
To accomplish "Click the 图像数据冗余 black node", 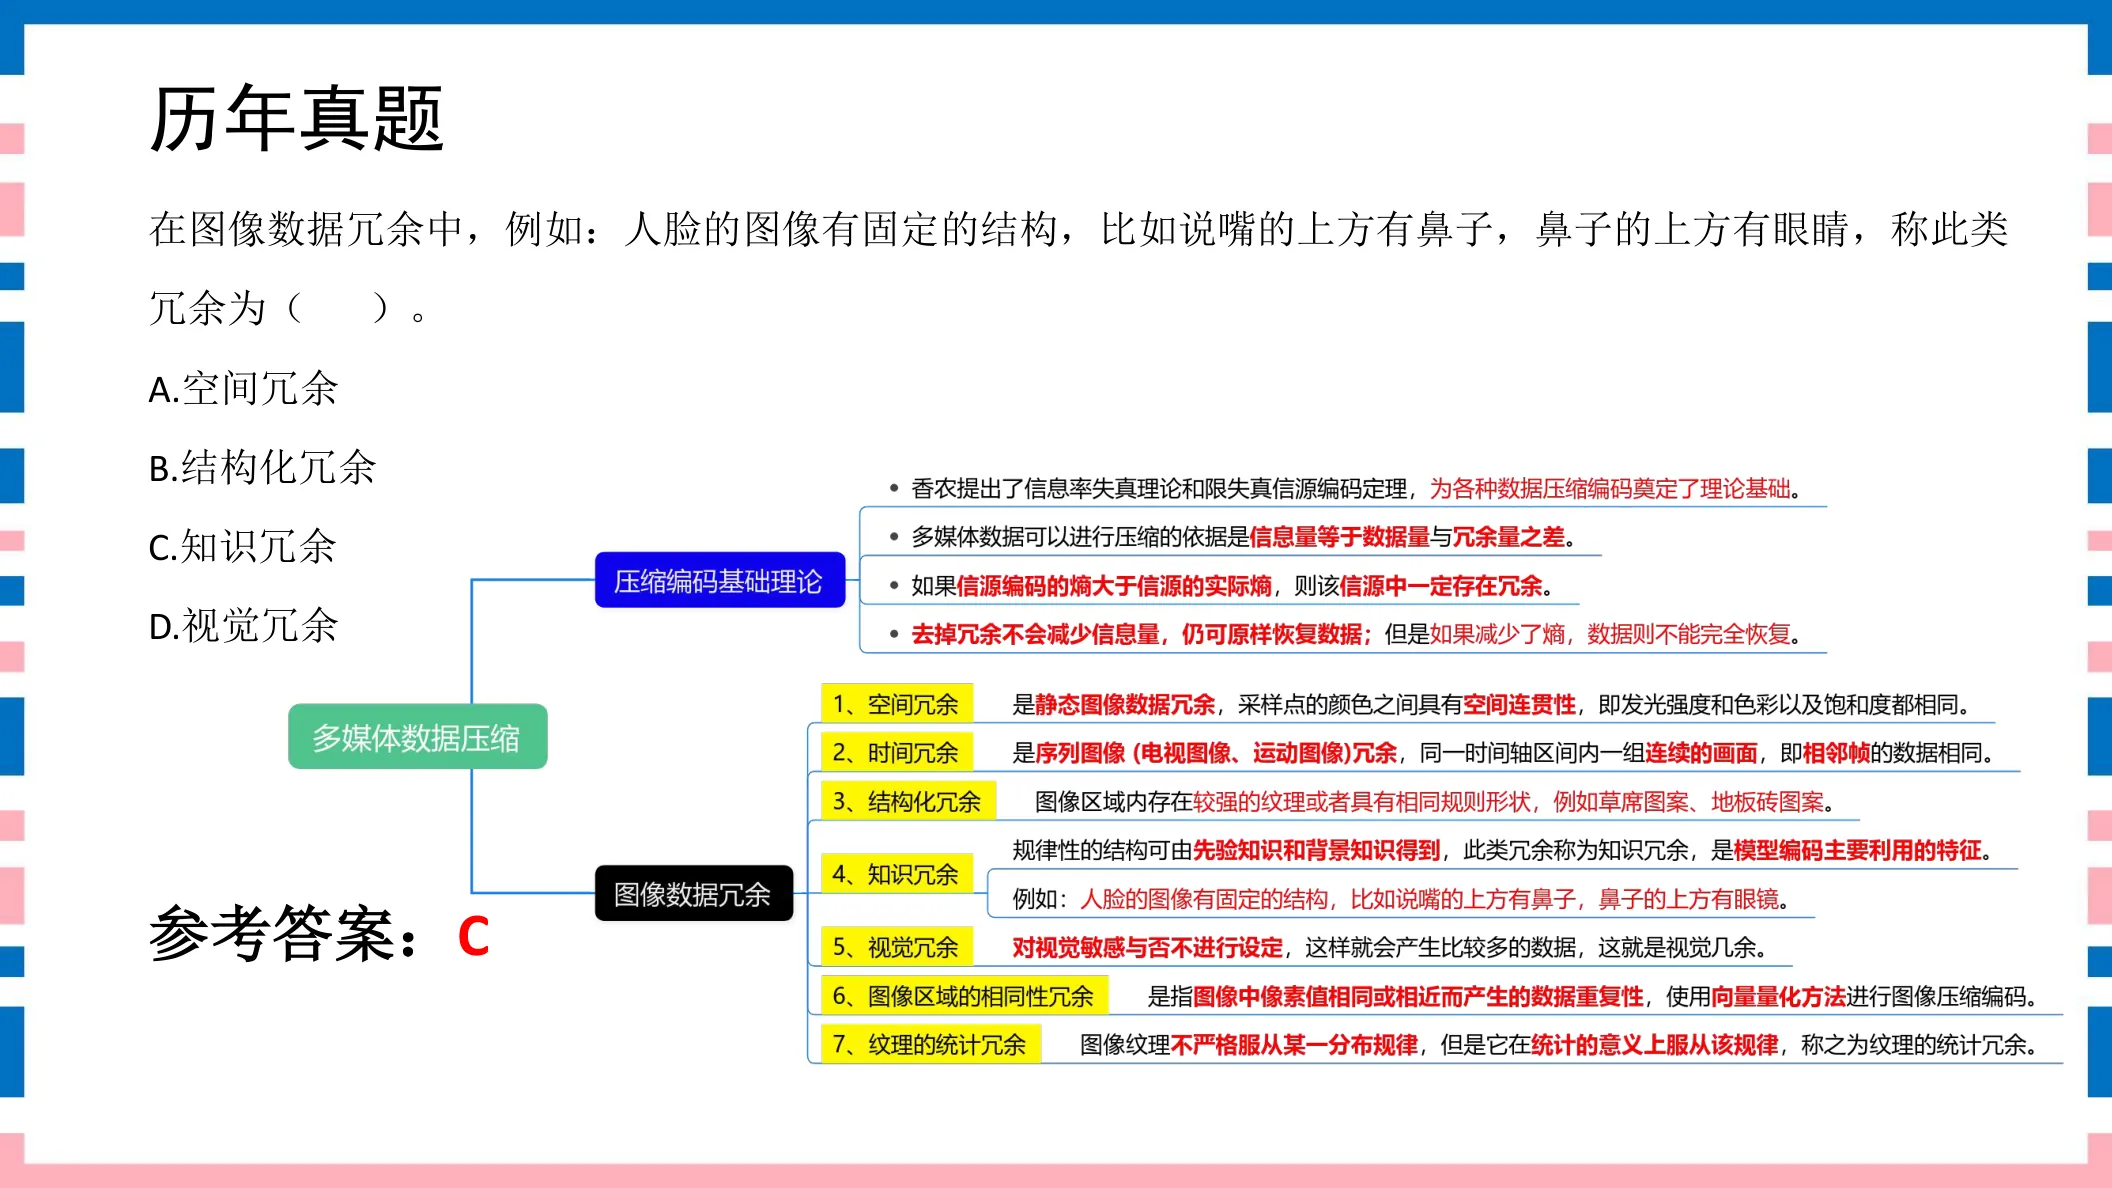I will click(x=693, y=893).
